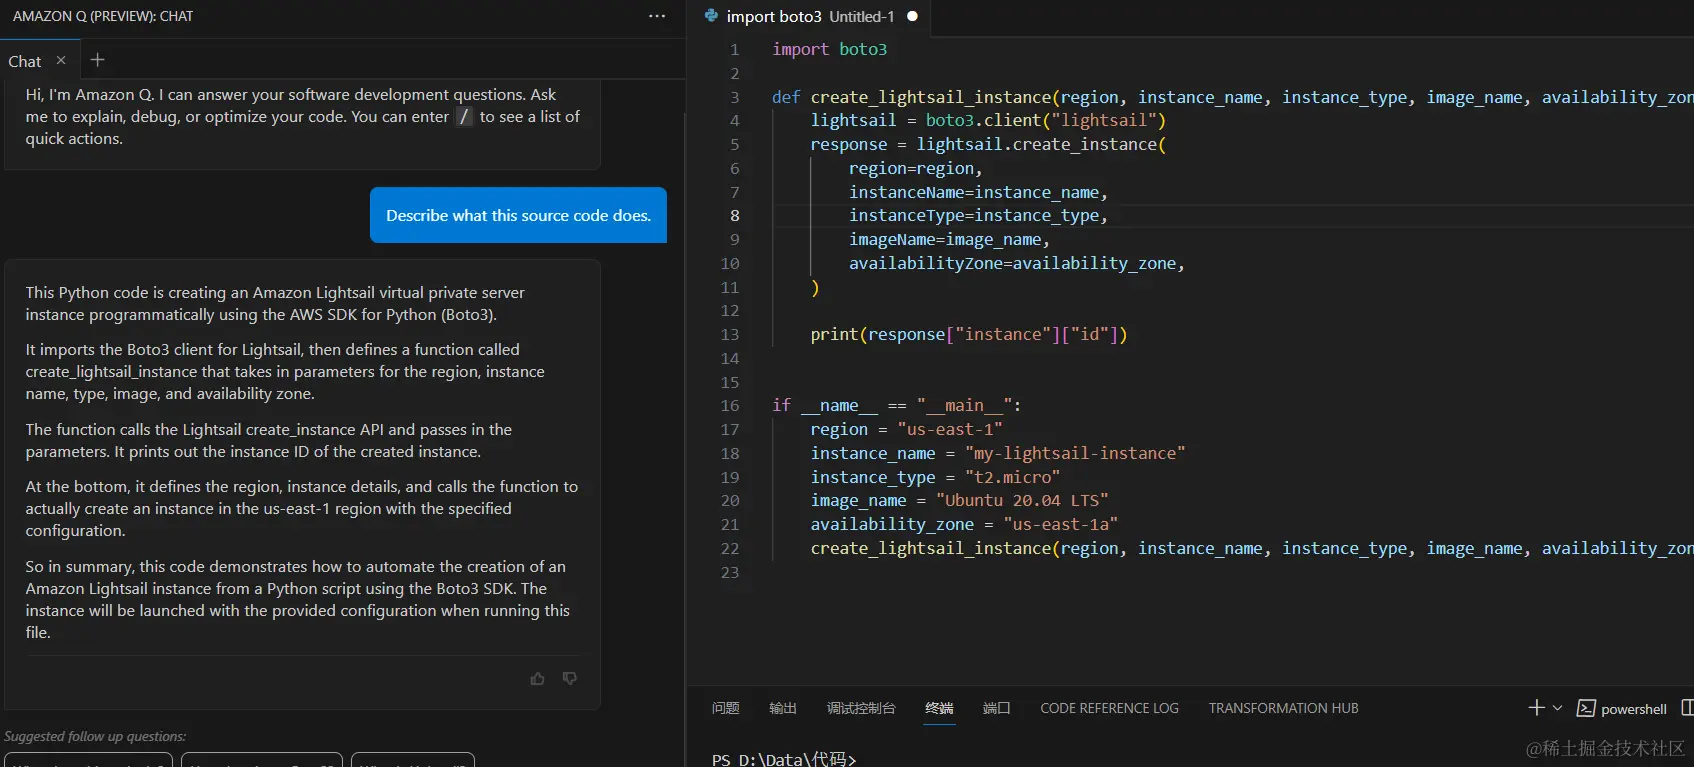Click the create_lightsail_instance call on line 22

tap(1252, 548)
